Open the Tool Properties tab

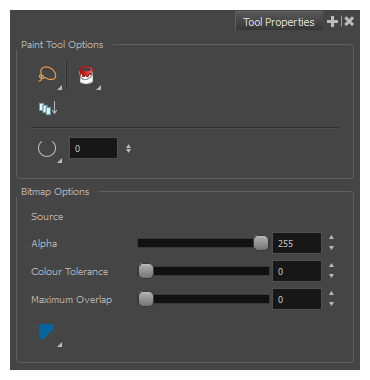coord(279,22)
